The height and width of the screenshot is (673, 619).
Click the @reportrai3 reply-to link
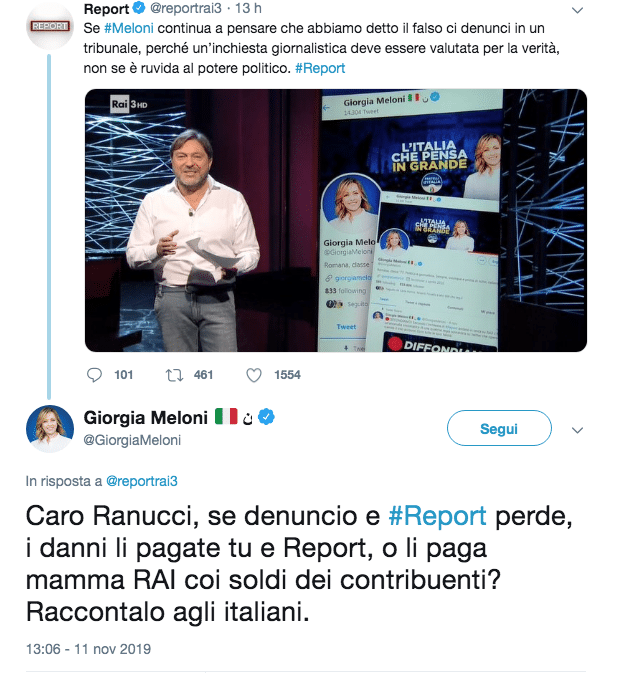click(x=142, y=481)
